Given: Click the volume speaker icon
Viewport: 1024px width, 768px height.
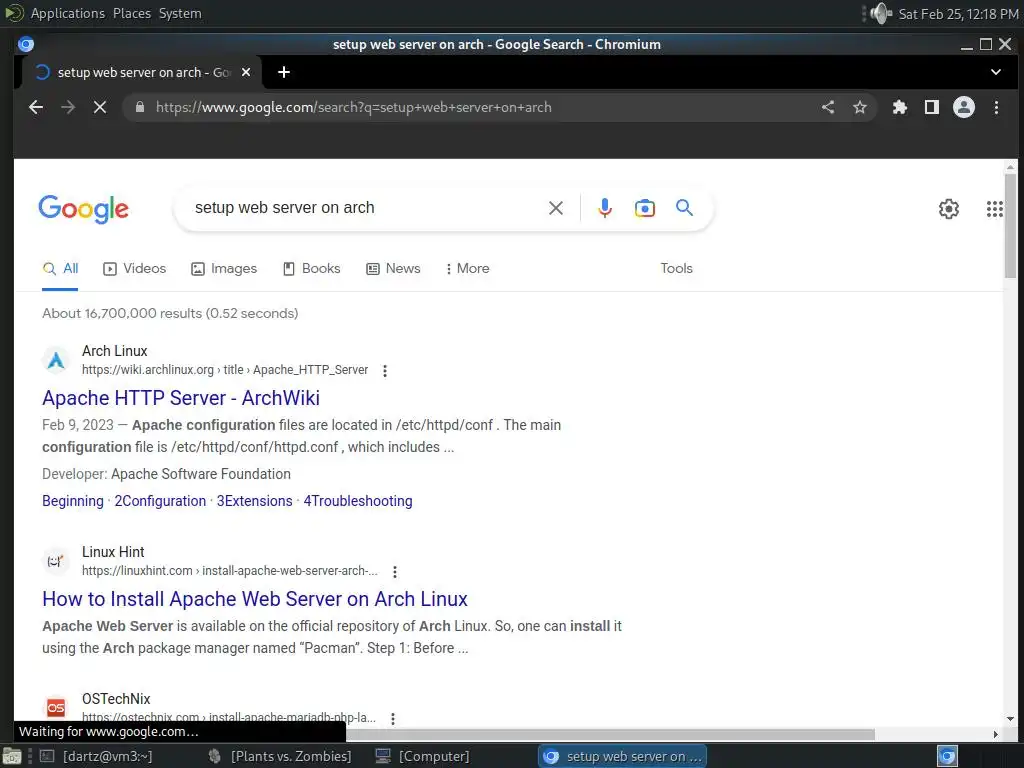Looking at the screenshot, I should pos(880,13).
